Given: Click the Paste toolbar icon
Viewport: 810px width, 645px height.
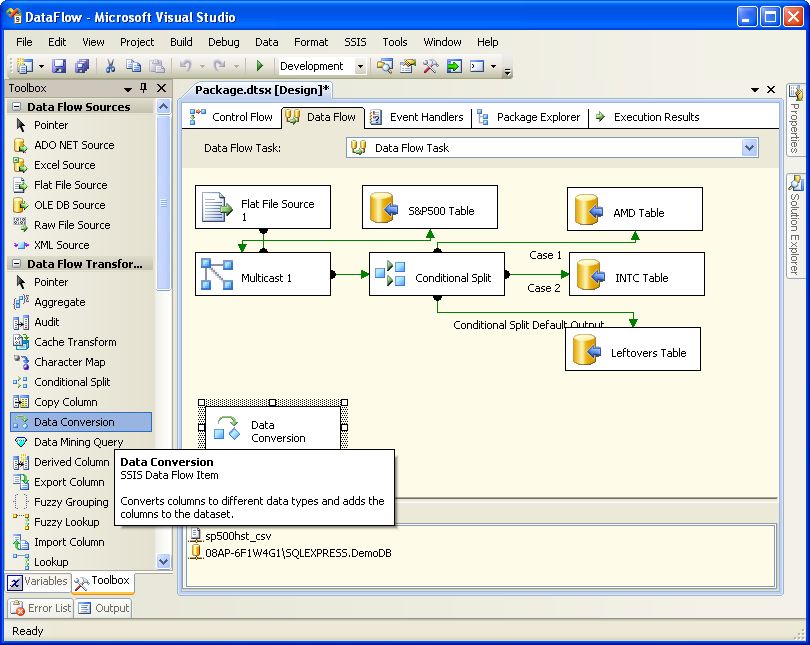Looking at the screenshot, I should (x=157, y=66).
